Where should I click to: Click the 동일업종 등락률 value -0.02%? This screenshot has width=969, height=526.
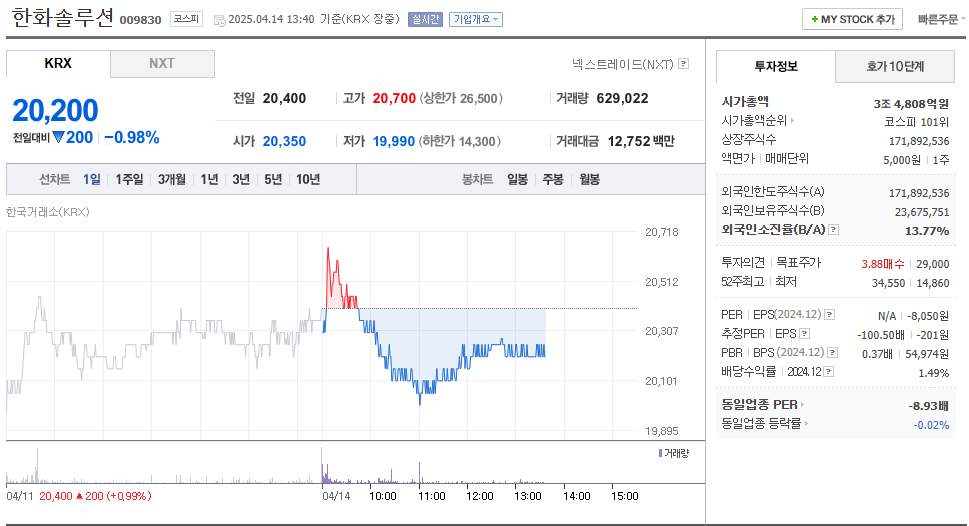pos(931,425)
